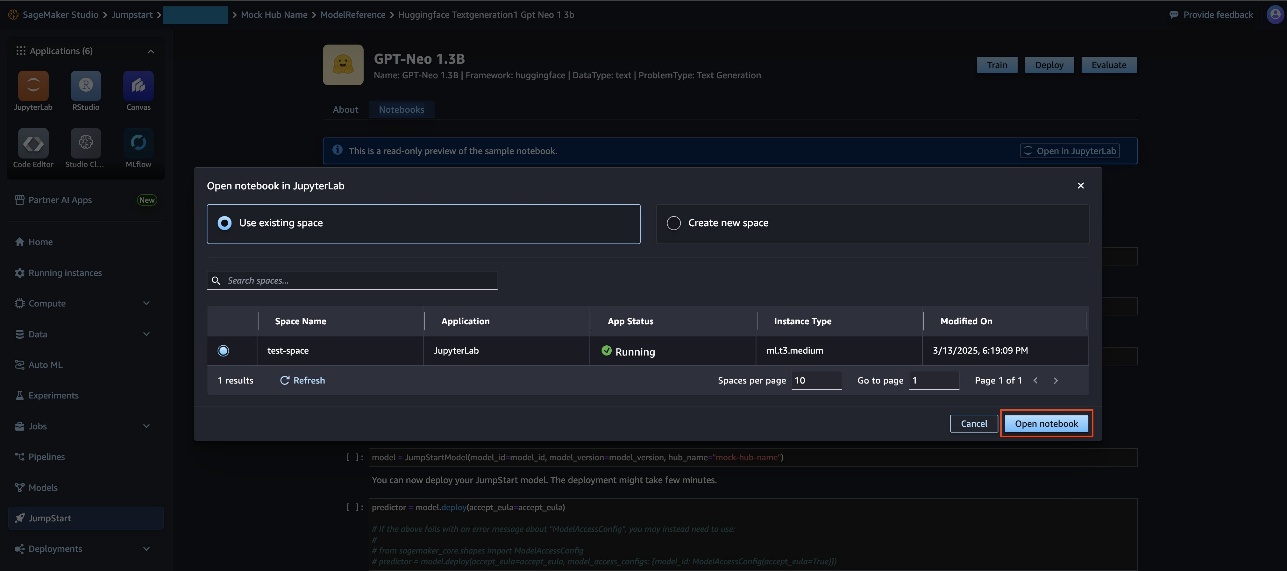Click ModelReference in the breadcrumb
The height and width of the screenshot is (571, 1287).
[x=352, y=15]
